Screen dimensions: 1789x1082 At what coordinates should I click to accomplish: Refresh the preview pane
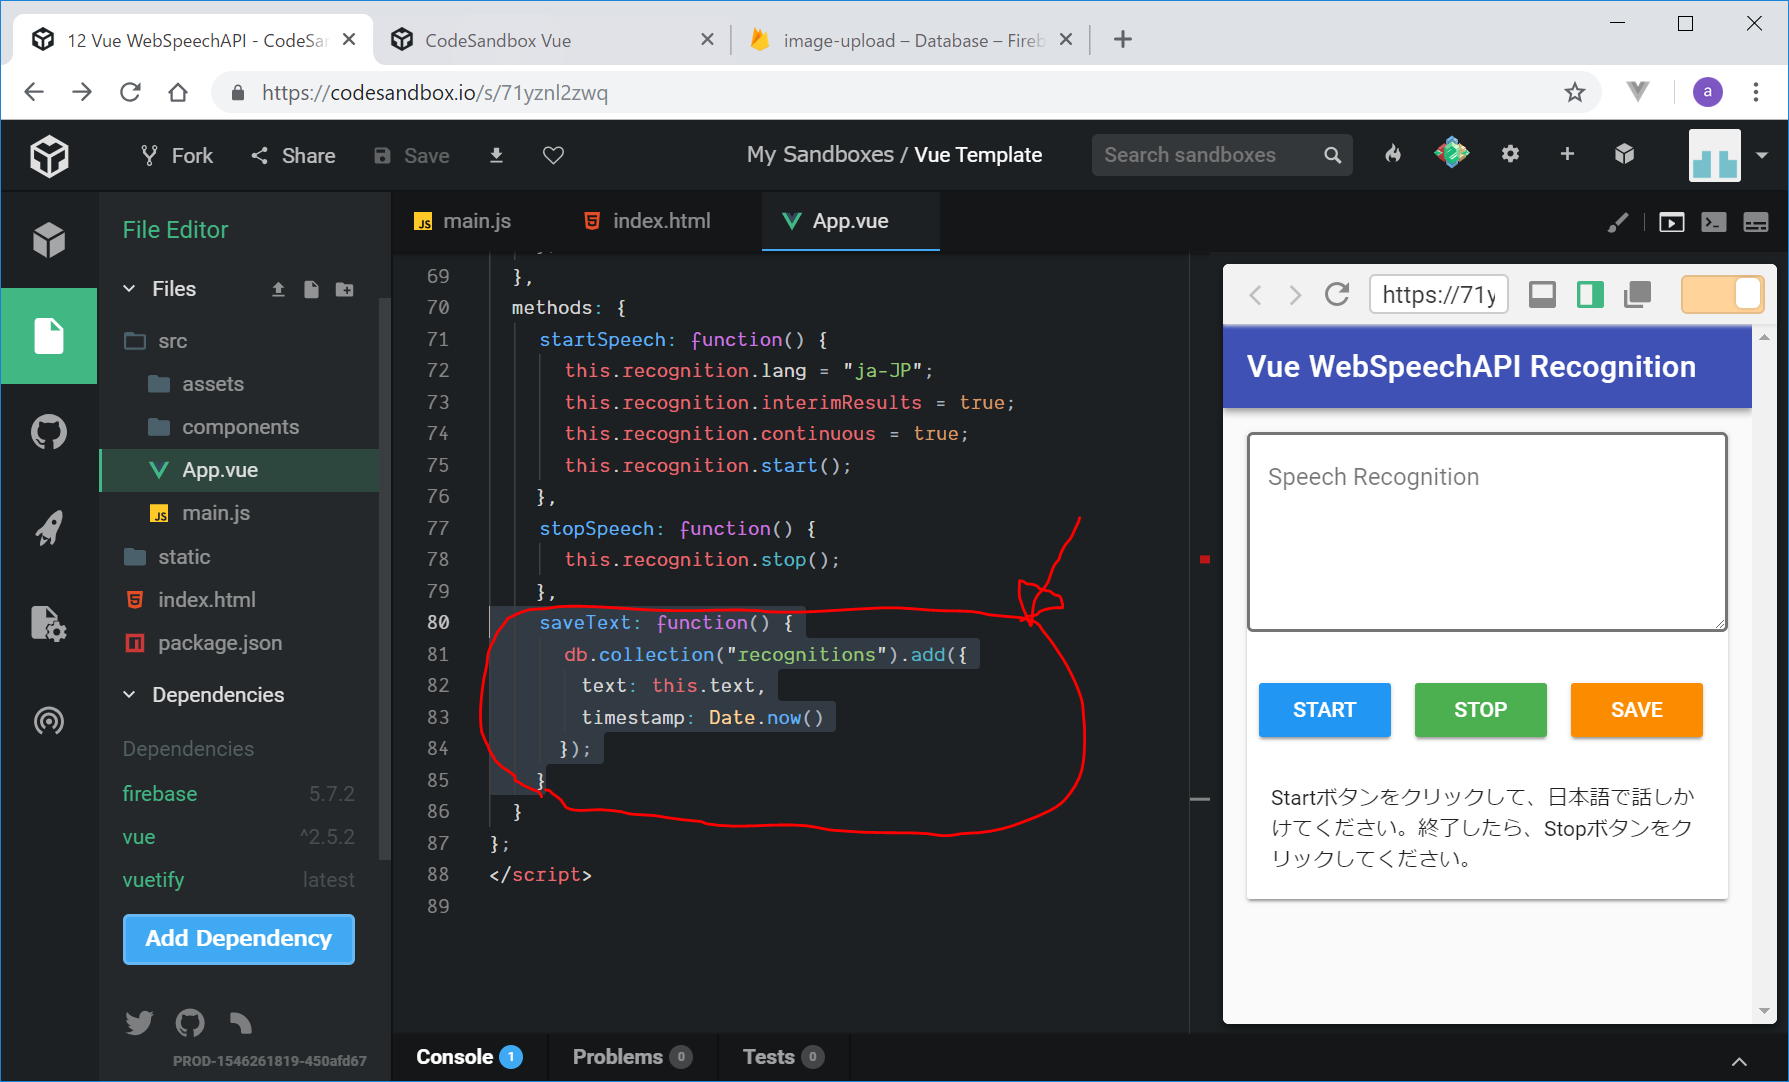[x=1337, y=294]
